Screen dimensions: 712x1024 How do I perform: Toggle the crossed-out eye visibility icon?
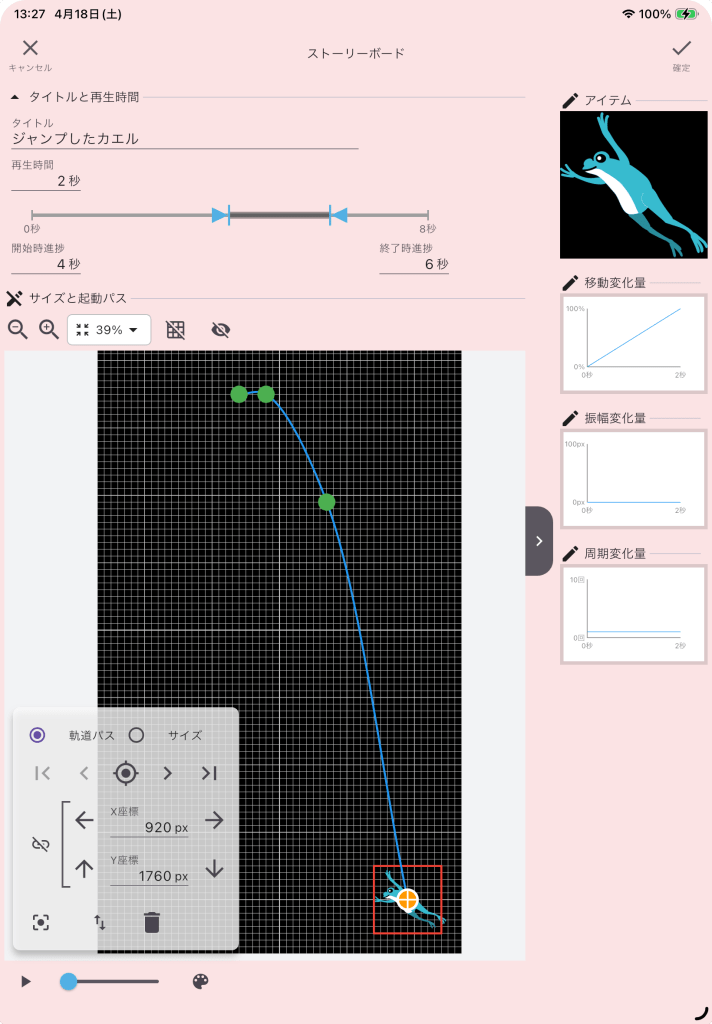[221, 330]
